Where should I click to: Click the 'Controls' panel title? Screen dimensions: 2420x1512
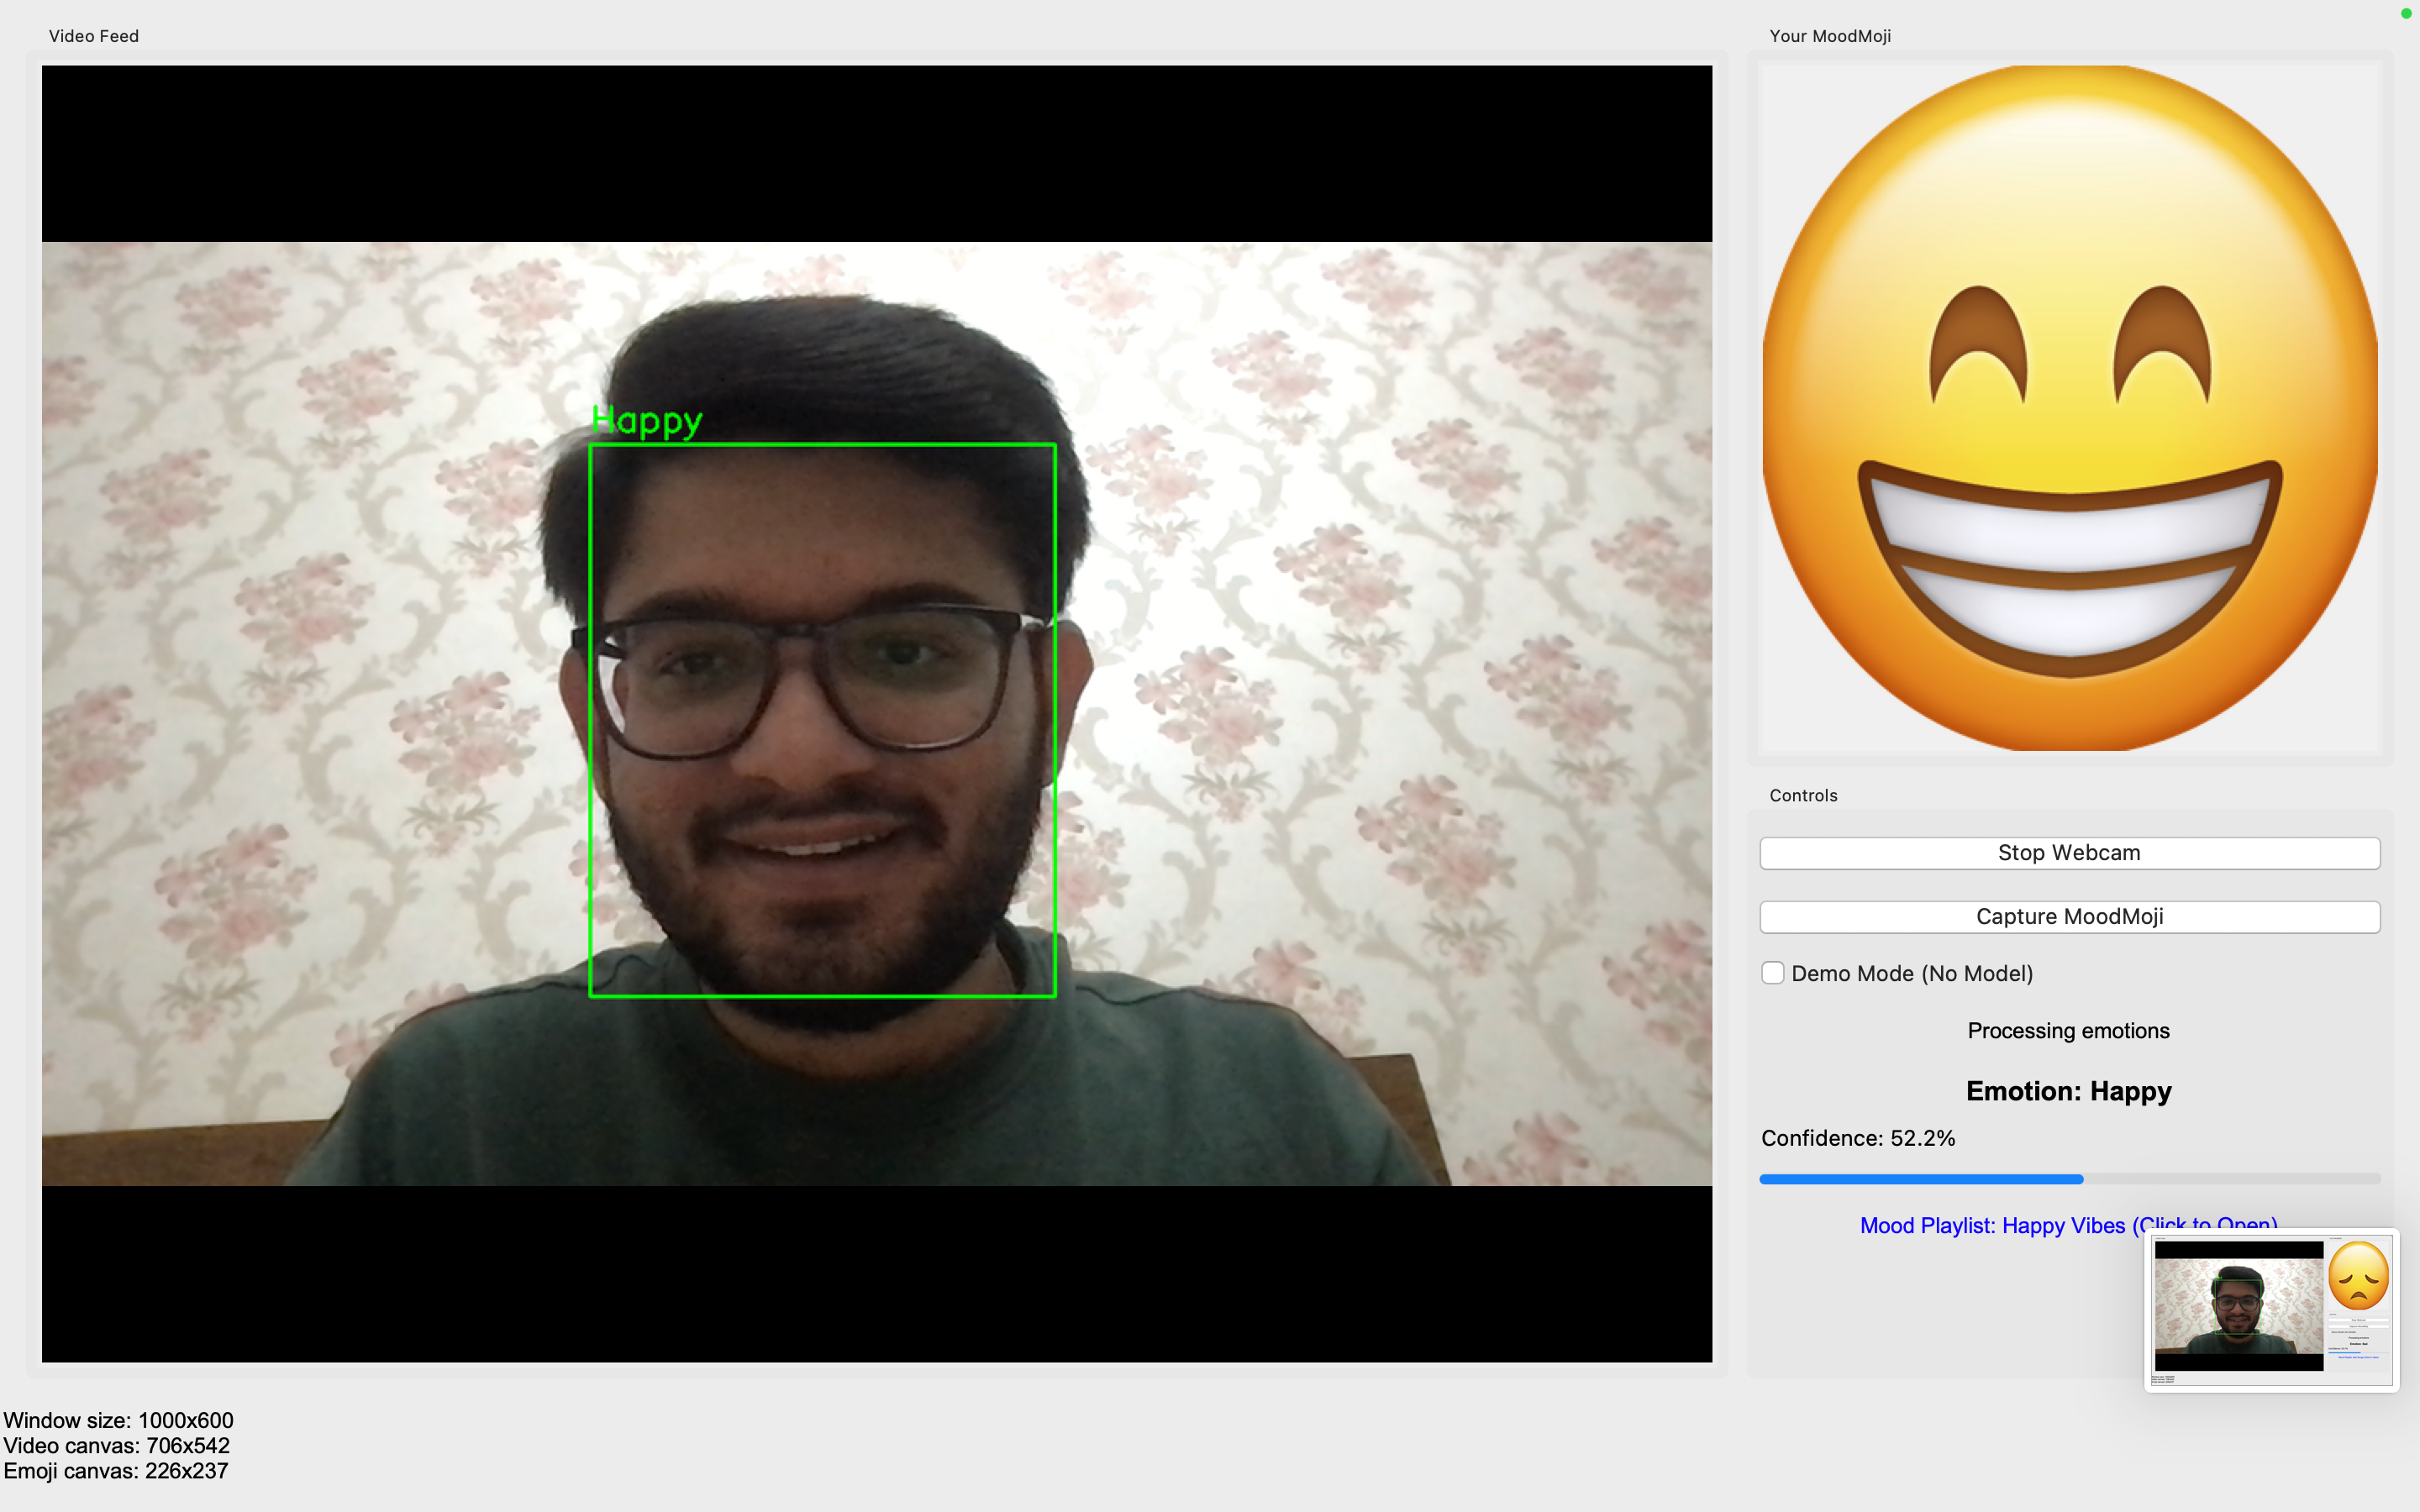(1803, 796)
